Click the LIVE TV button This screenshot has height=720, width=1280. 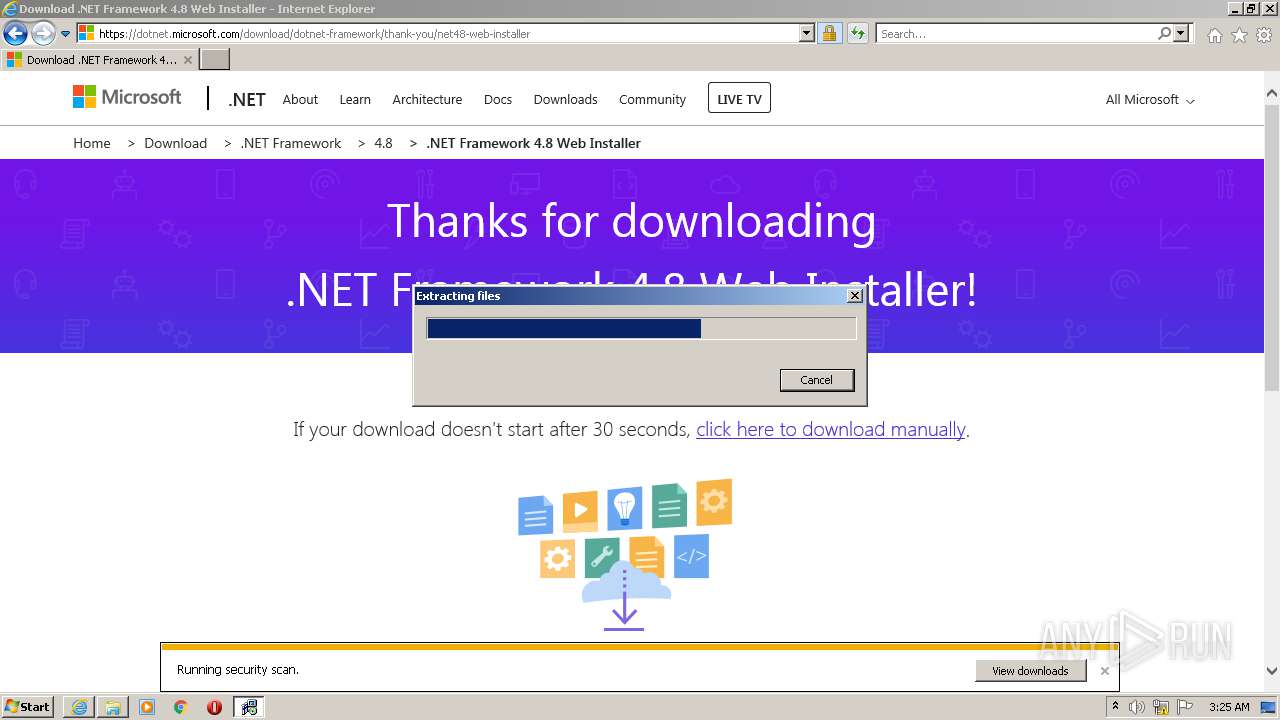point(739,98)
